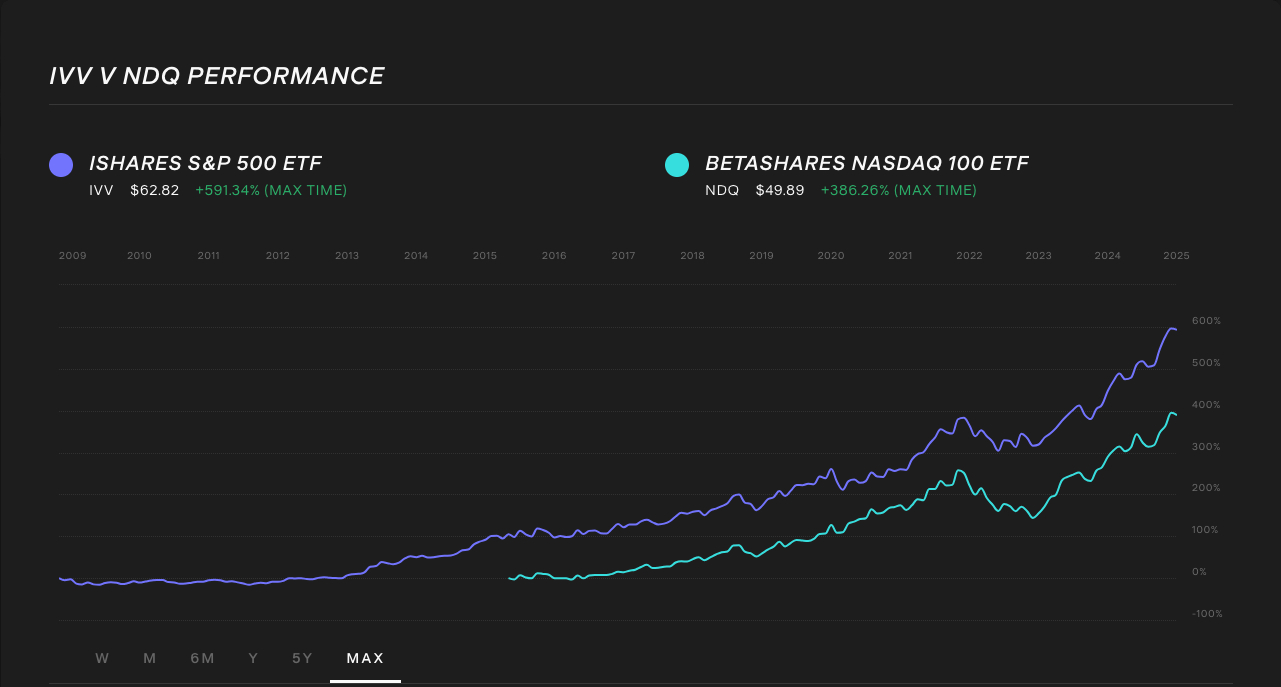
Task: Click the IVV ticker symbol
Action: point(101,190)
